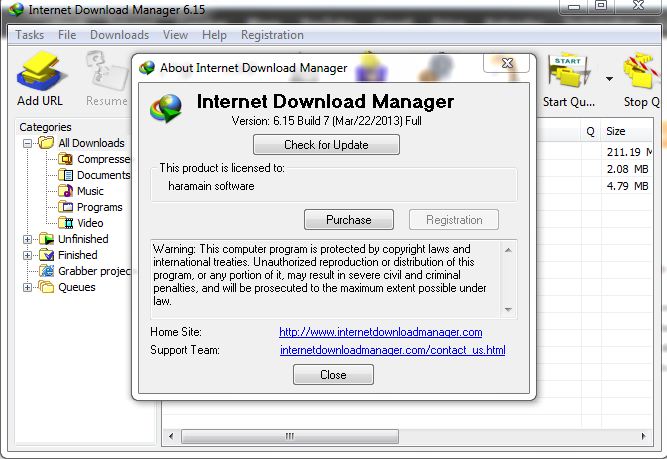Screen dimensions: 667x459
Task: Expand the Unfinished tree node
Action: [x=27, y=239]
